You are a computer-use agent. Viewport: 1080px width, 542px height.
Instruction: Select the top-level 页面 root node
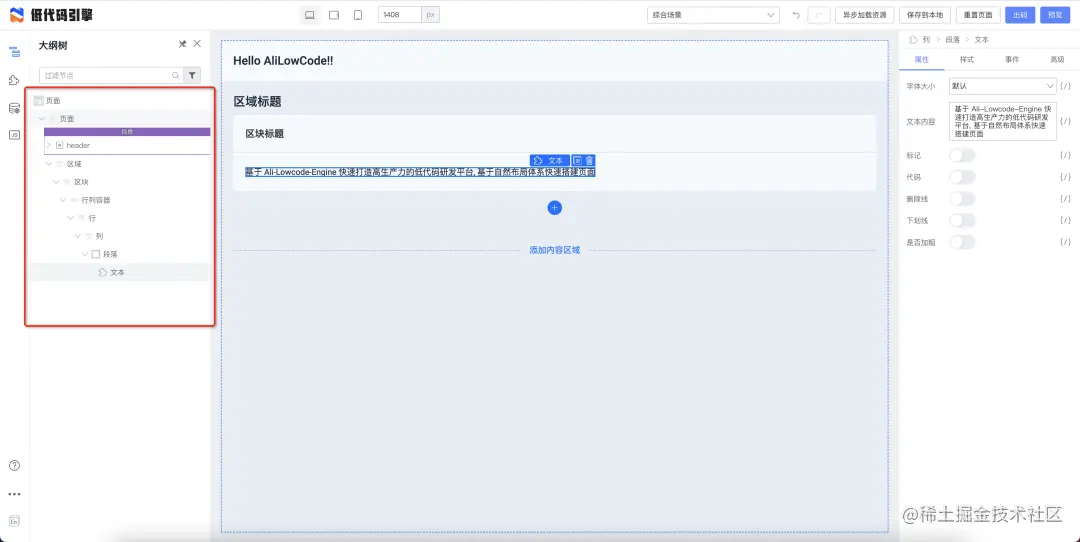pyautogui.click(x=53, y=101)
